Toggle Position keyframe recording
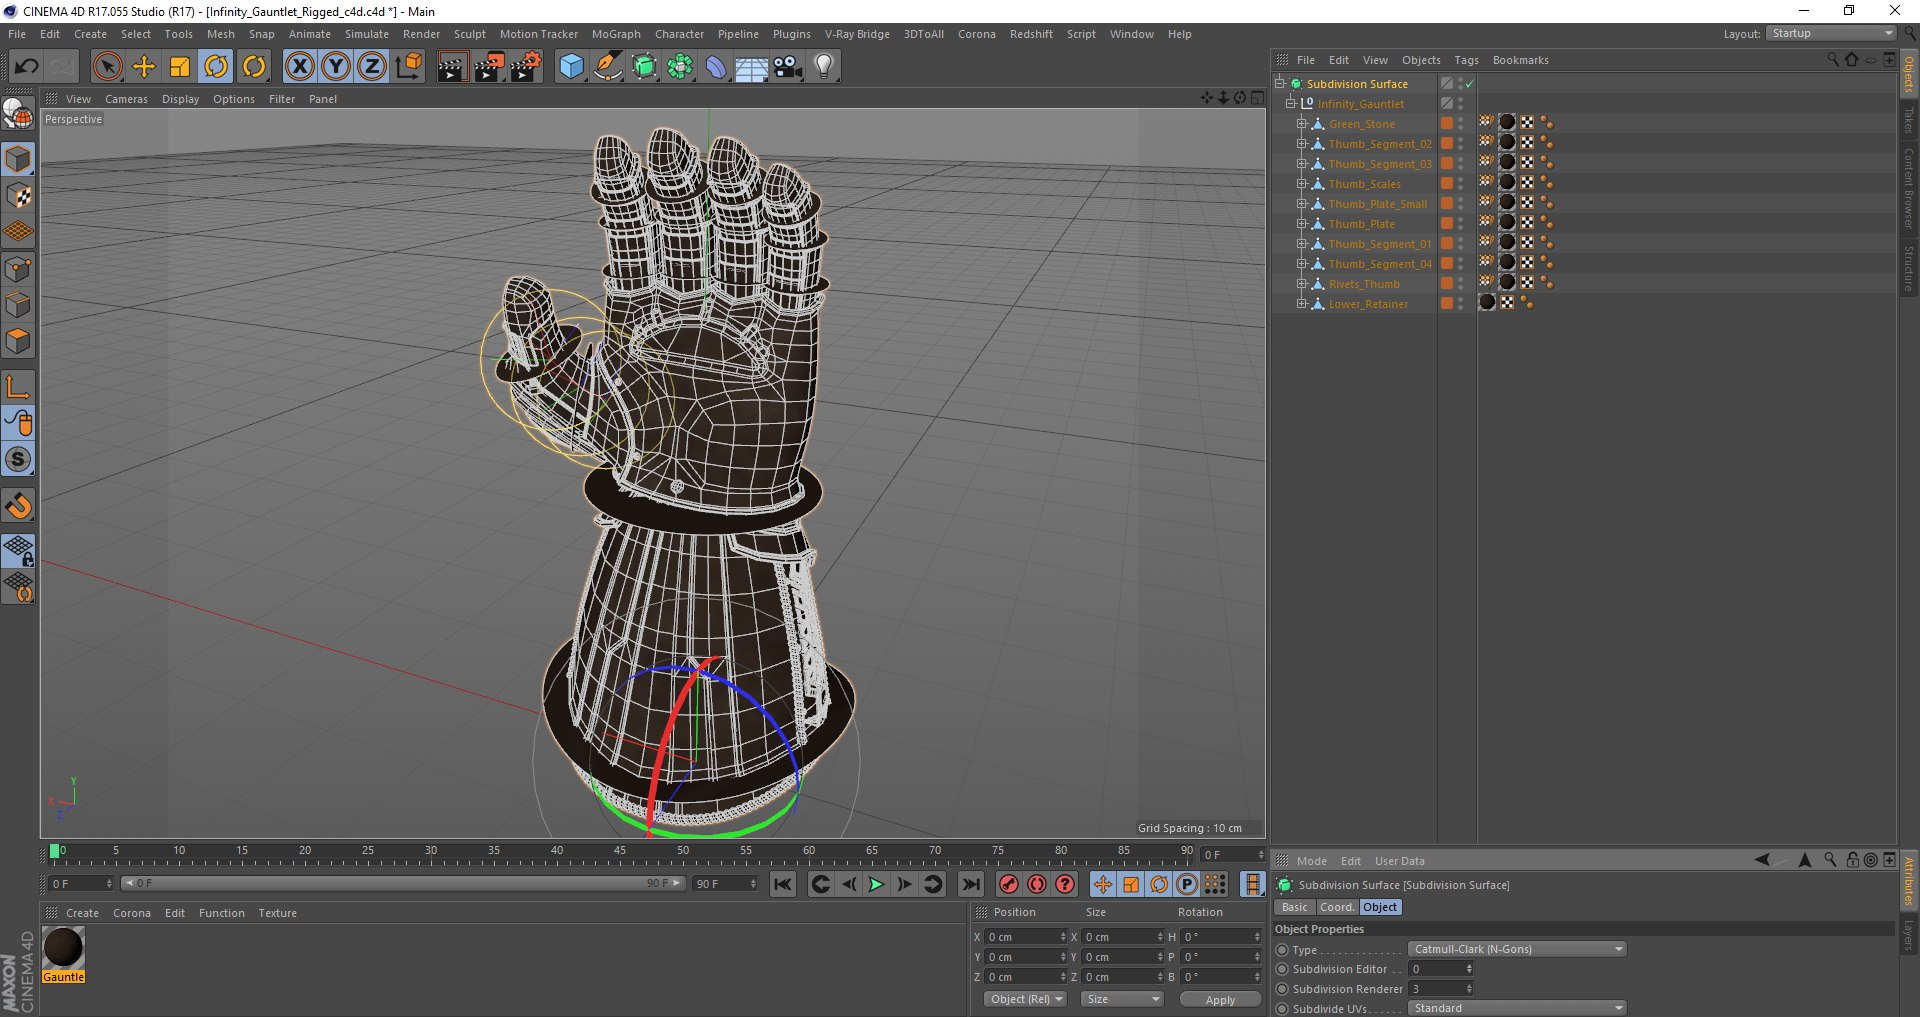1920x1017 pixels. click(1102, 884)
